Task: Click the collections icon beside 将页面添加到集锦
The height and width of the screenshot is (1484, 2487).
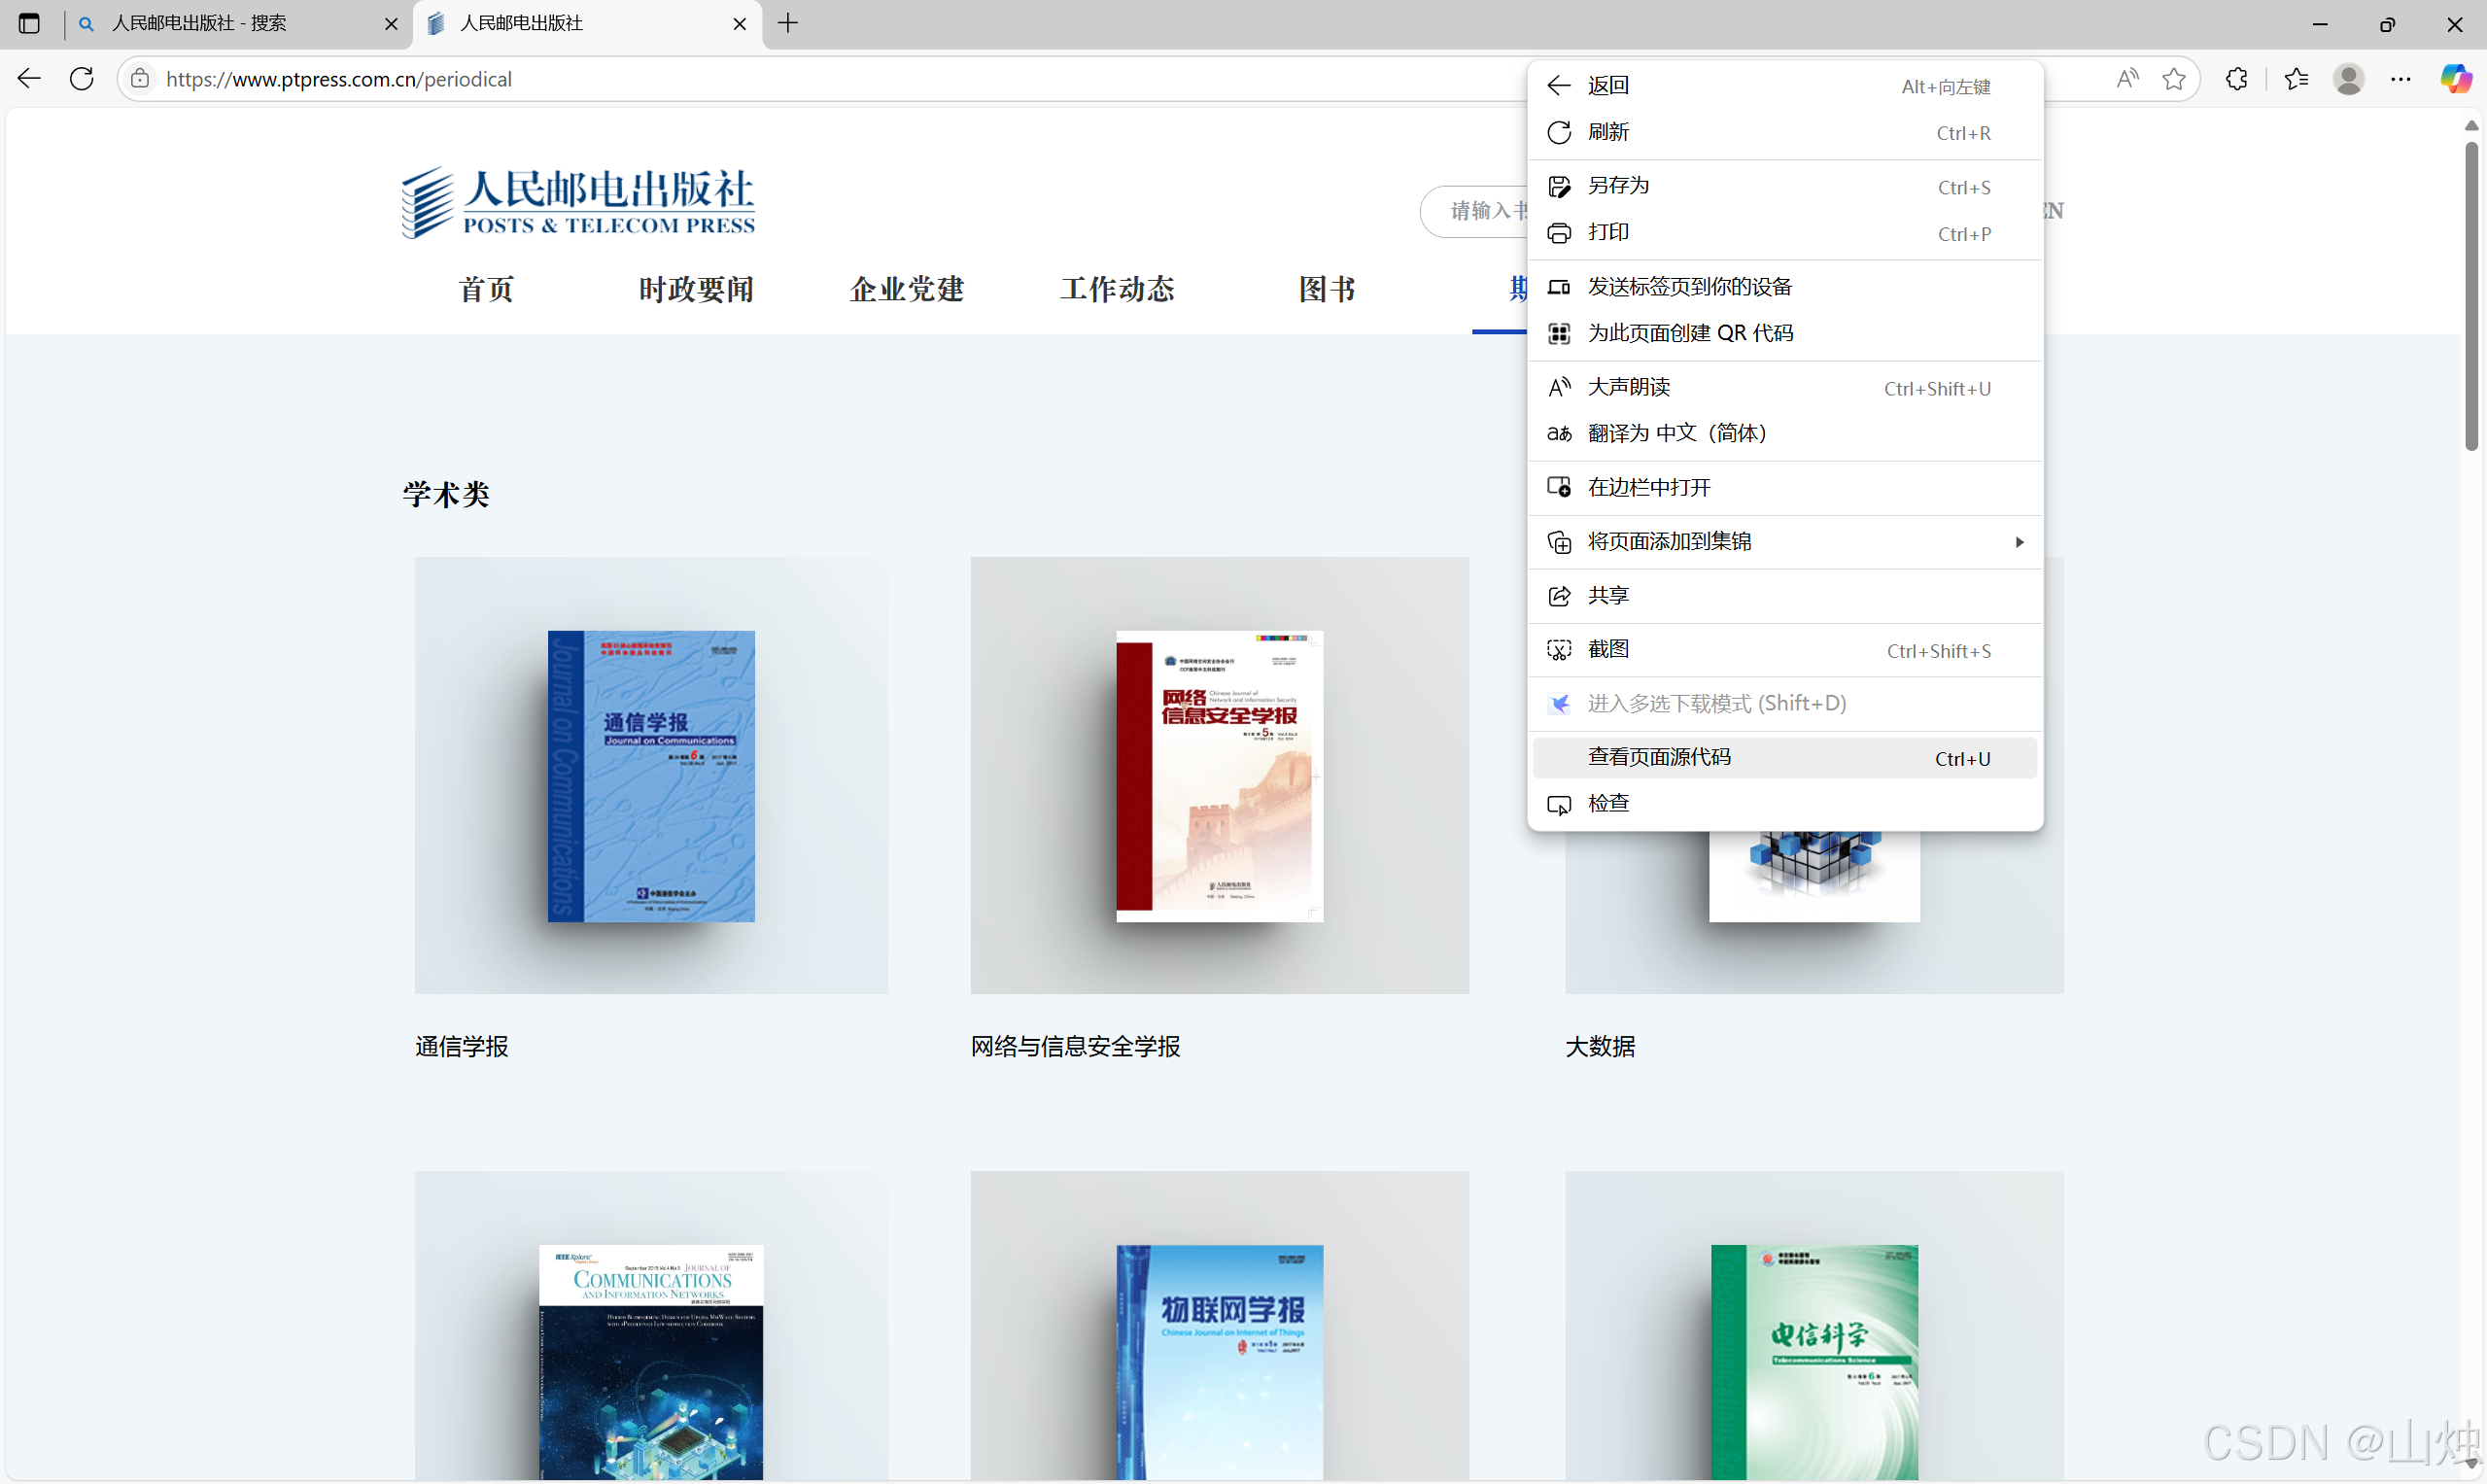Action: (1559, 543)
